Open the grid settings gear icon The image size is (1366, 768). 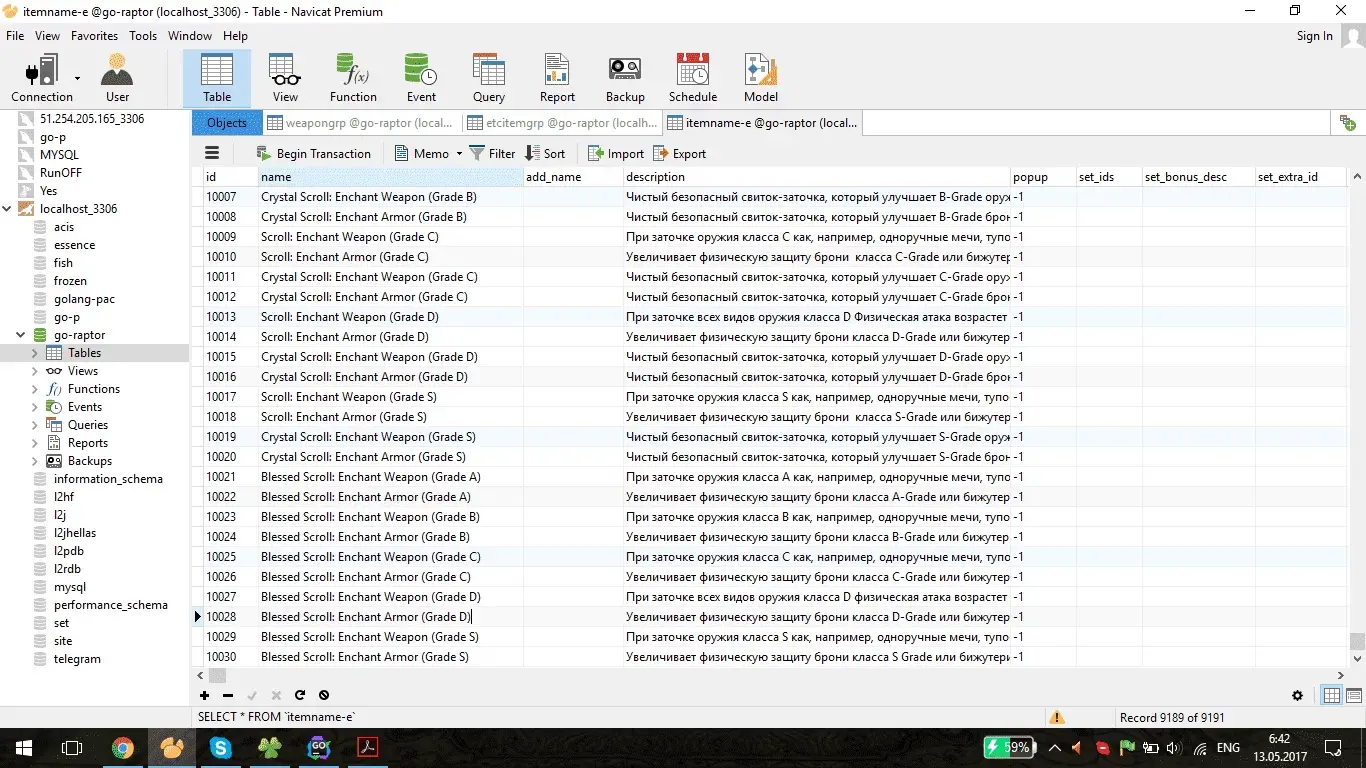[x=1298, y=696]
